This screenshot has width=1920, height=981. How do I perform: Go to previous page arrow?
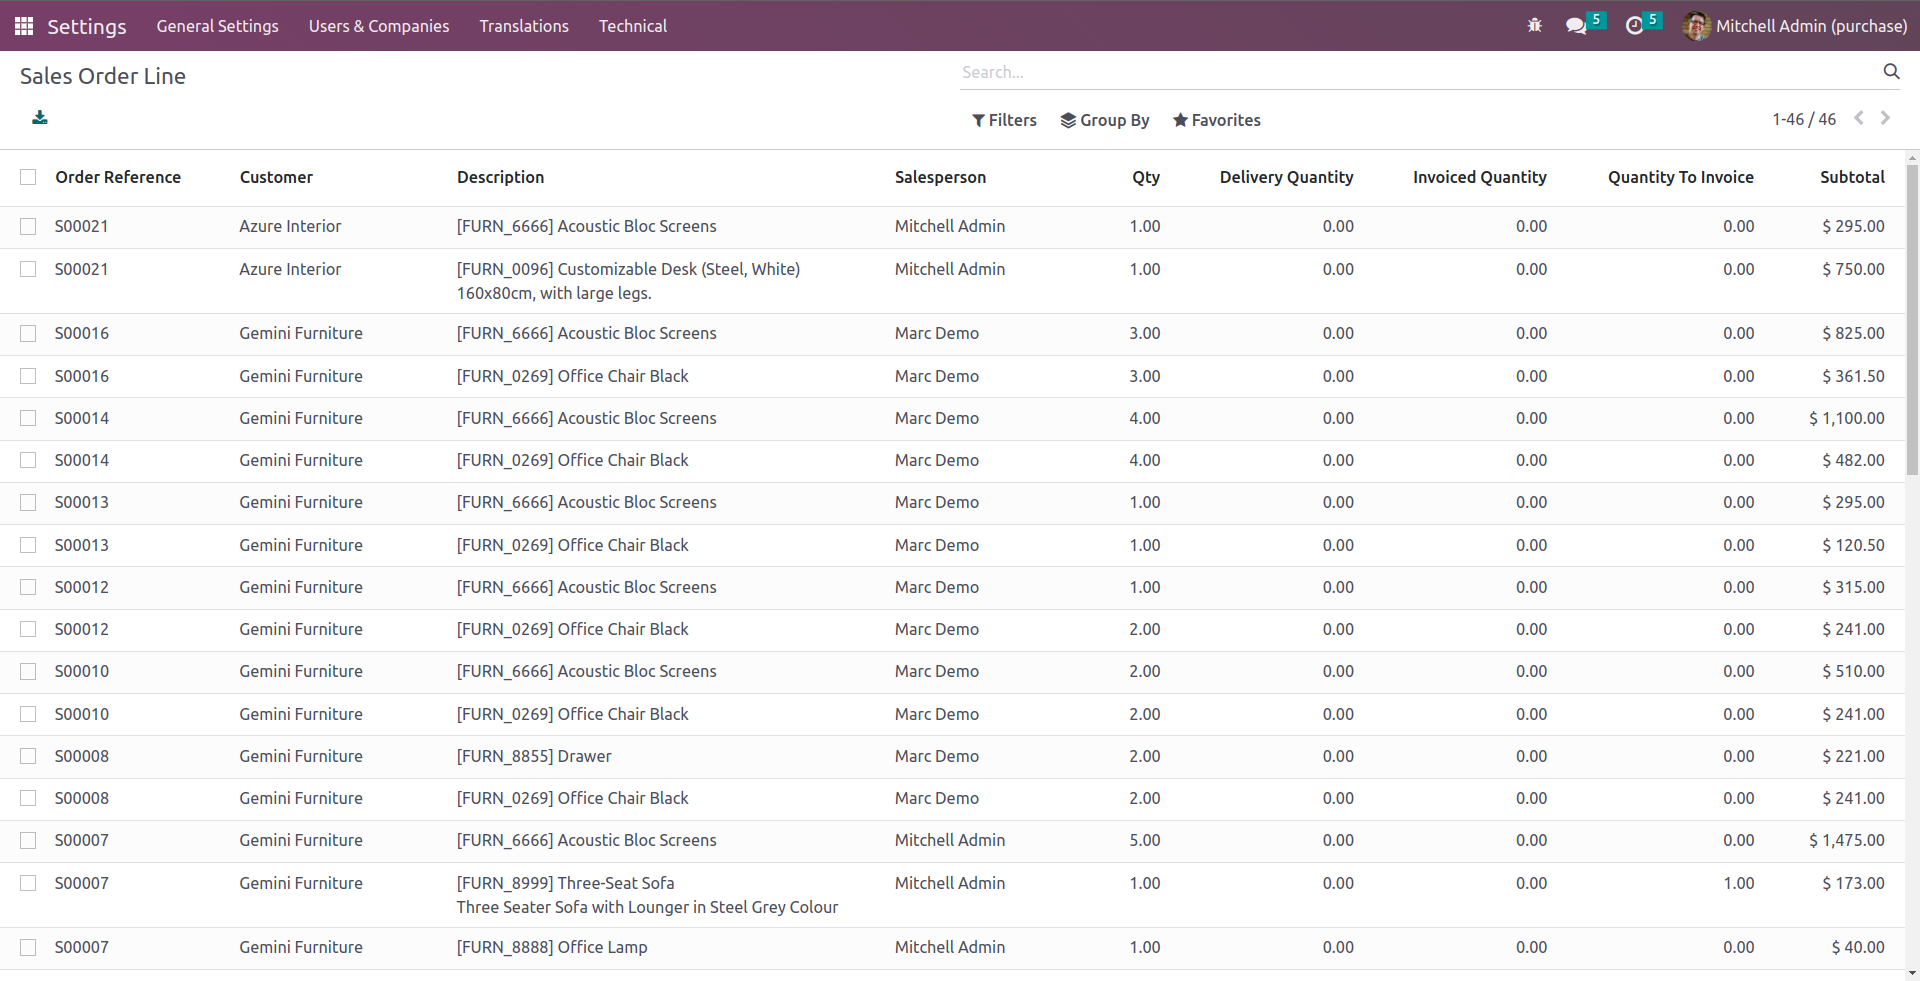1858,118
